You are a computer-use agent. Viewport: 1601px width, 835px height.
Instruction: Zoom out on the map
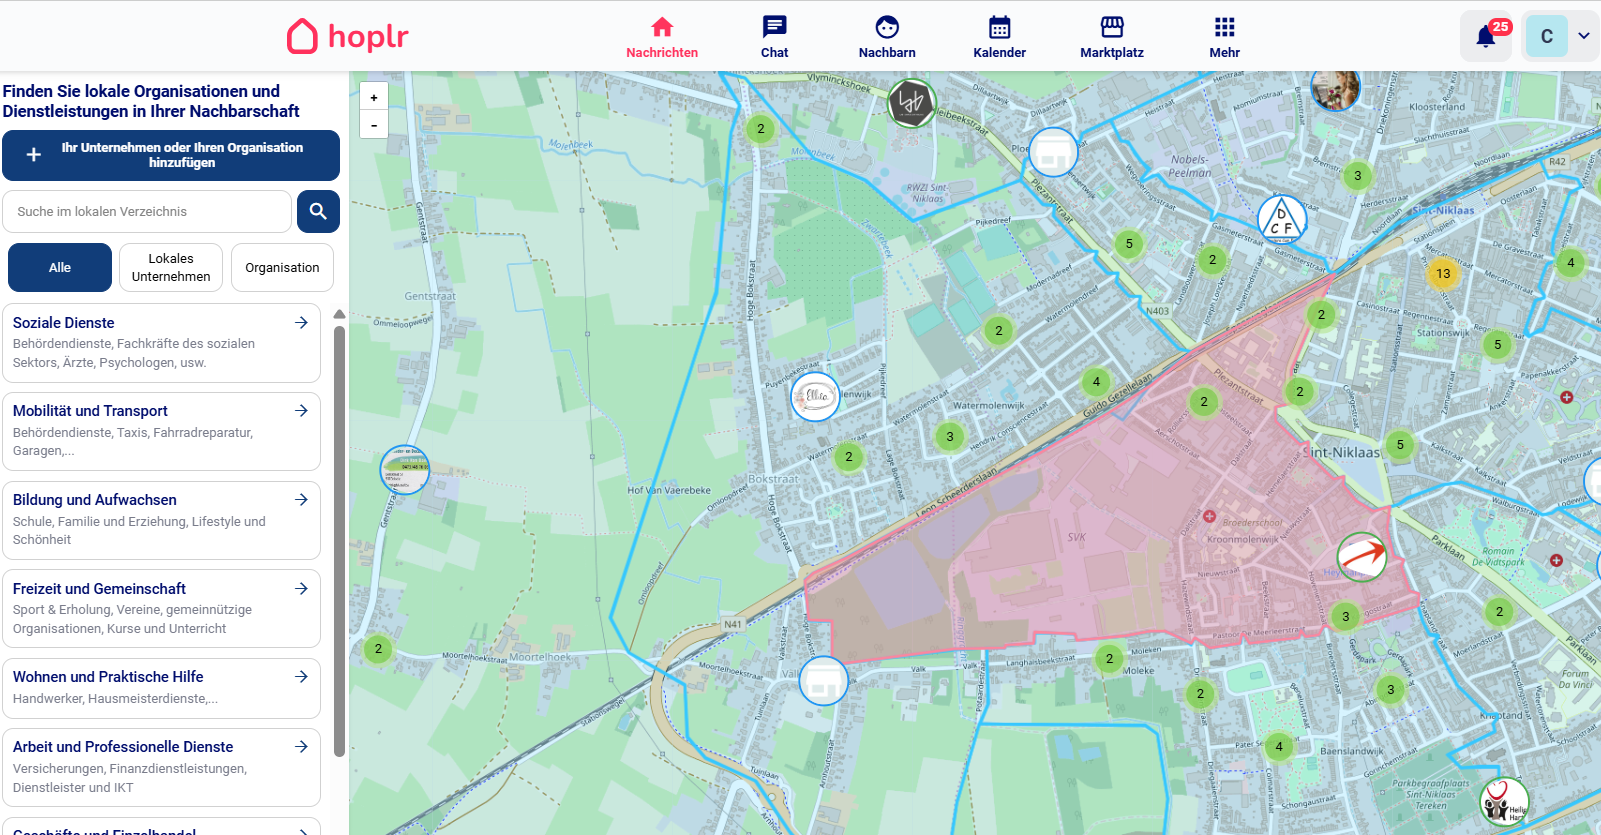tap(374, 125)
